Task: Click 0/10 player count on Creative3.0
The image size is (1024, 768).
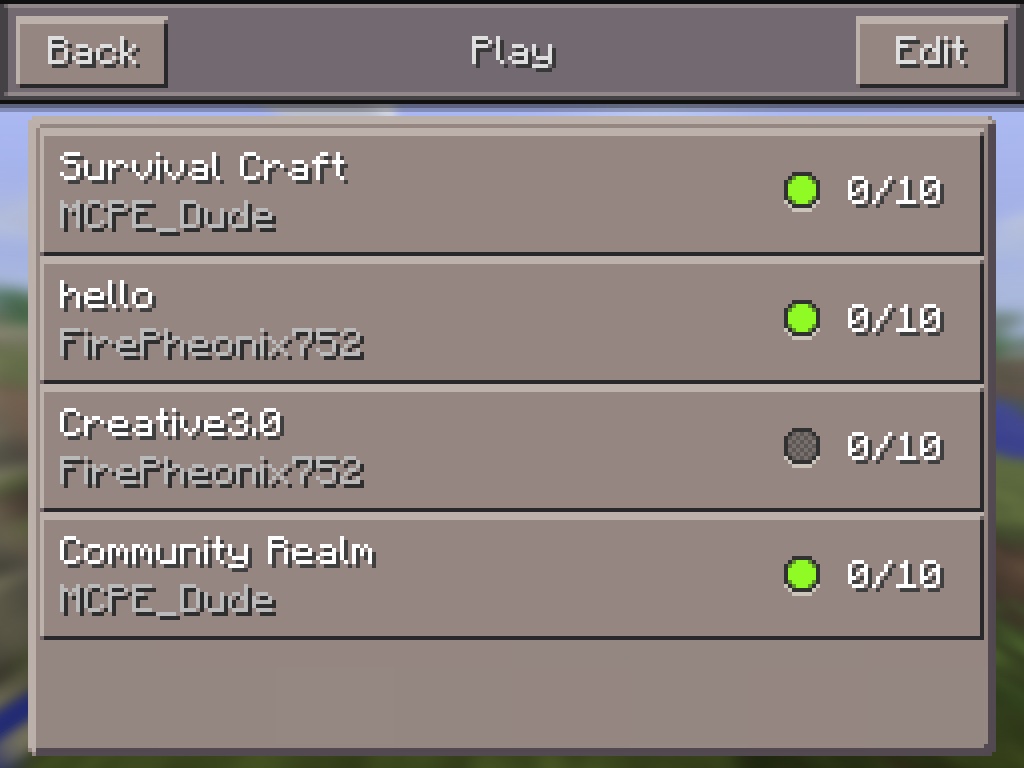Action: 895,447
